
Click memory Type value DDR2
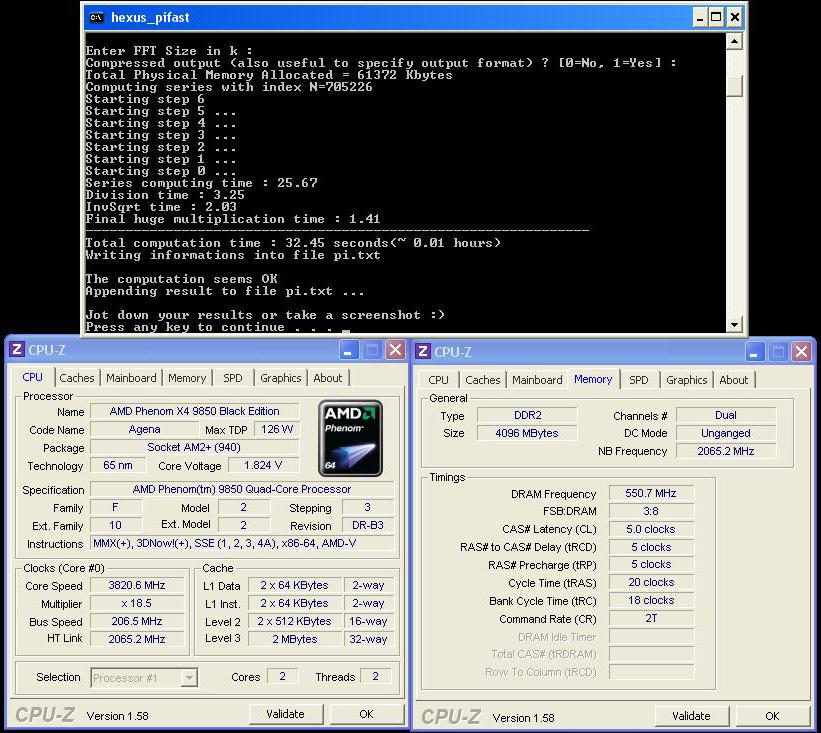[x=527, y=415]
